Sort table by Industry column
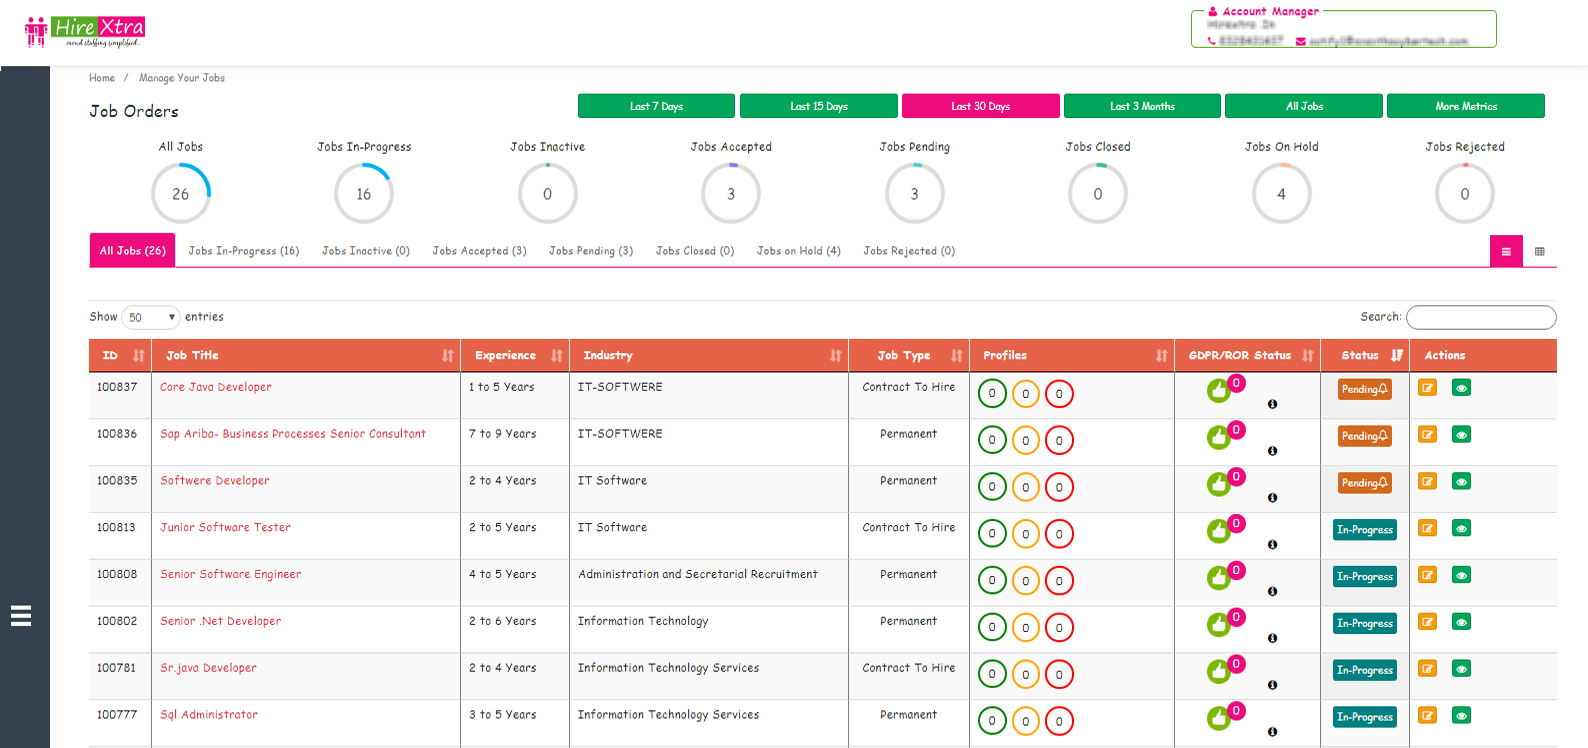The width and height of the screenshot is (1588, 748). click(709, 355)
